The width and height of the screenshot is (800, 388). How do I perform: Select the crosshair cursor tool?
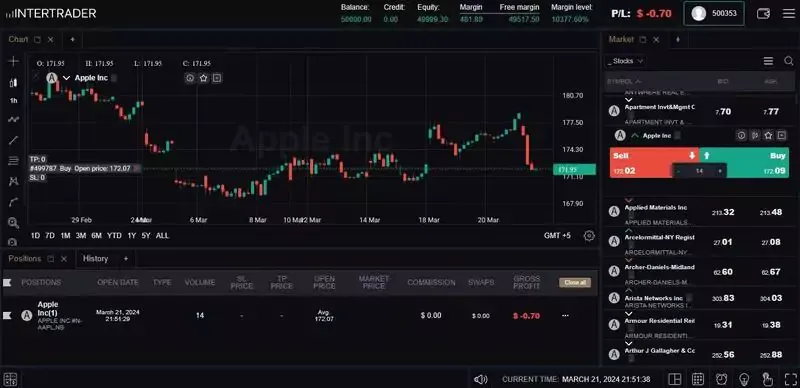click(x=13, y=61)
